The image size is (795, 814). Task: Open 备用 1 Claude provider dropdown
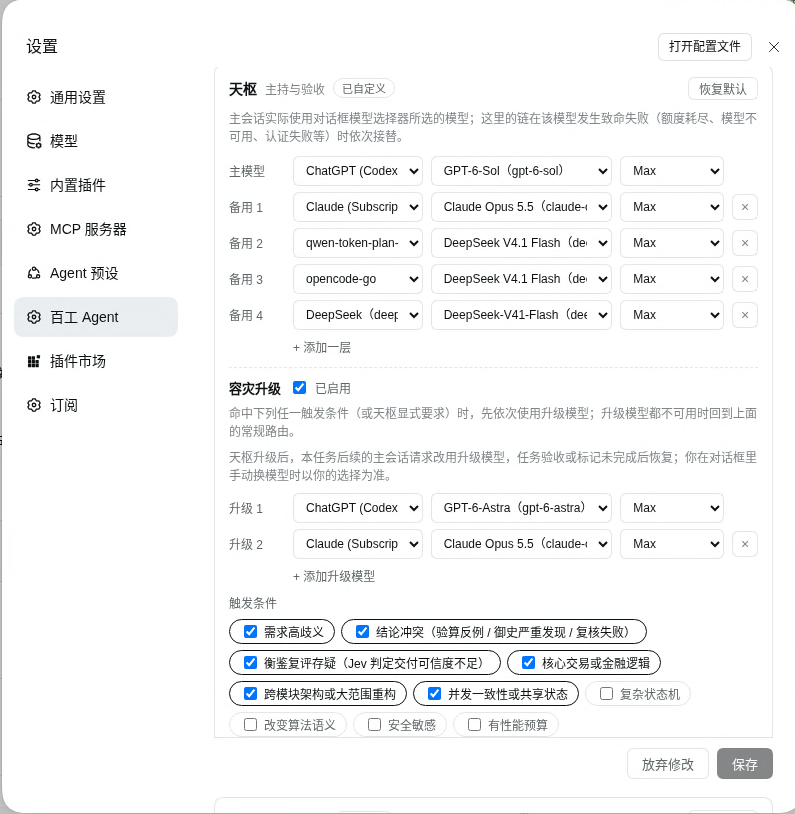click(358, 207)
